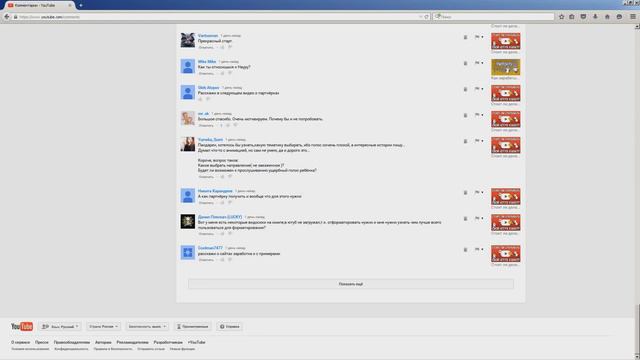Bookmark this page with star icon

(x=562, y=17)
